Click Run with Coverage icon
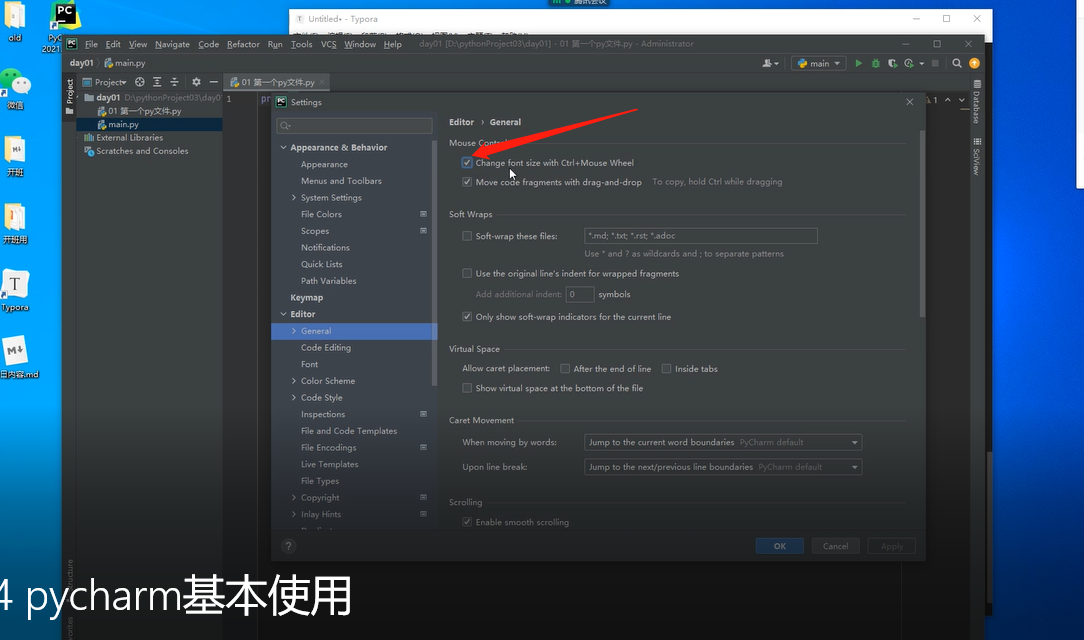 click(893, 63)
